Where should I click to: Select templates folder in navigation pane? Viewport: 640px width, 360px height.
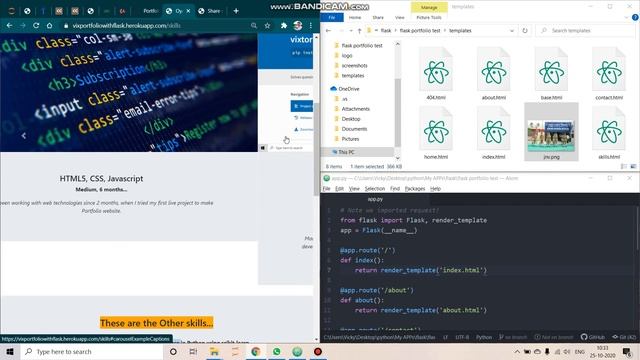tap(353, 76)
